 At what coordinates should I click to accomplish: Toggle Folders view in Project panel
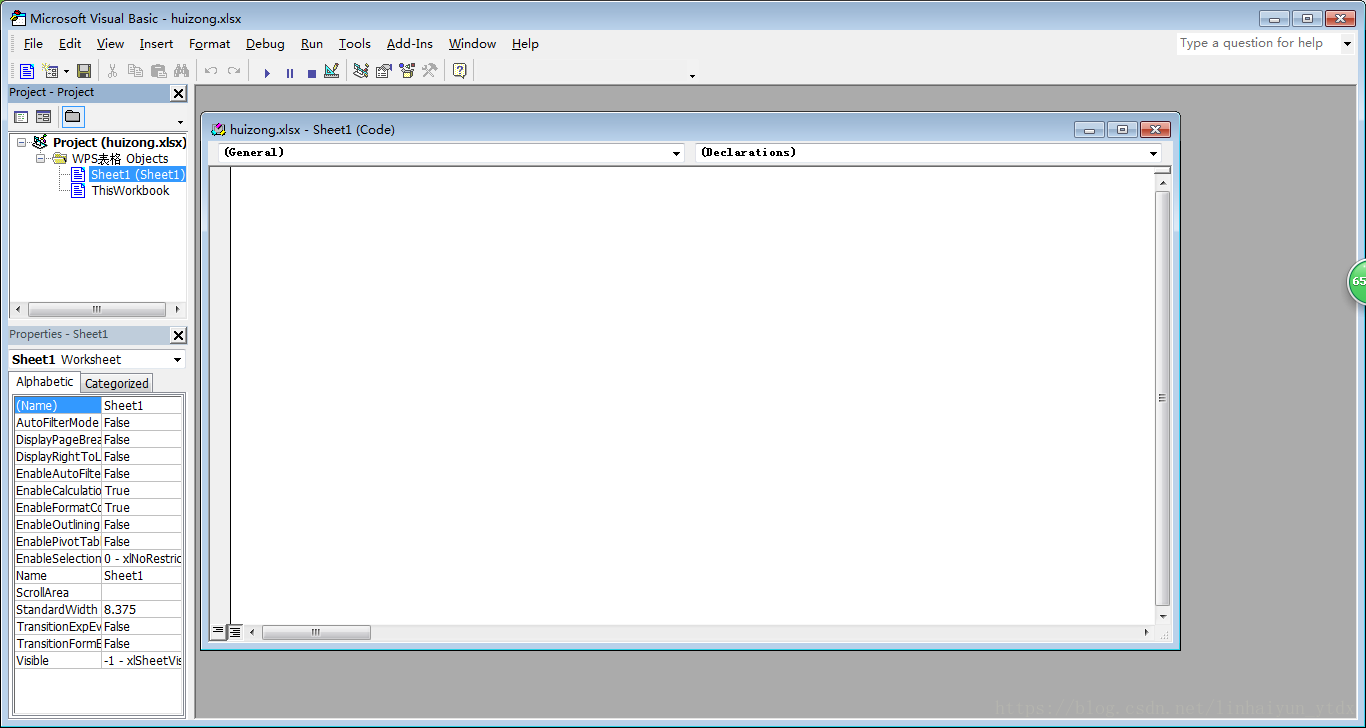[73, 117]
